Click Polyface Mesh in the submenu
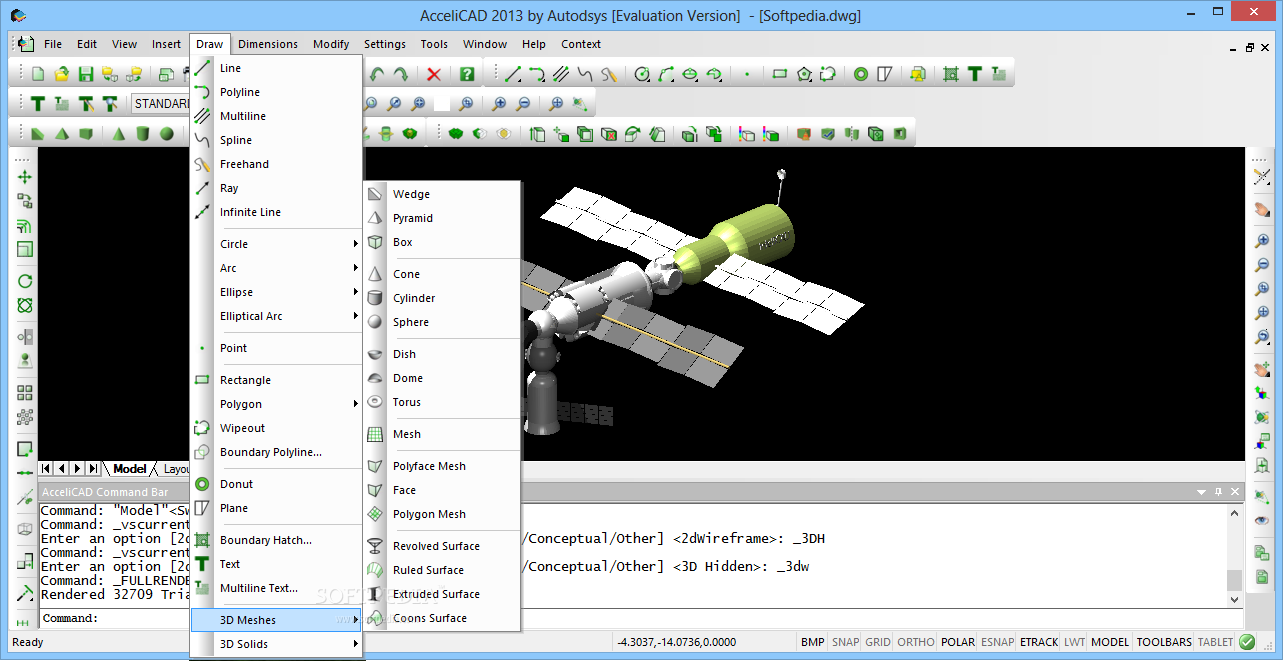Image resolution: width=1283 pixels, height=661 pixels. coord(442,466)
